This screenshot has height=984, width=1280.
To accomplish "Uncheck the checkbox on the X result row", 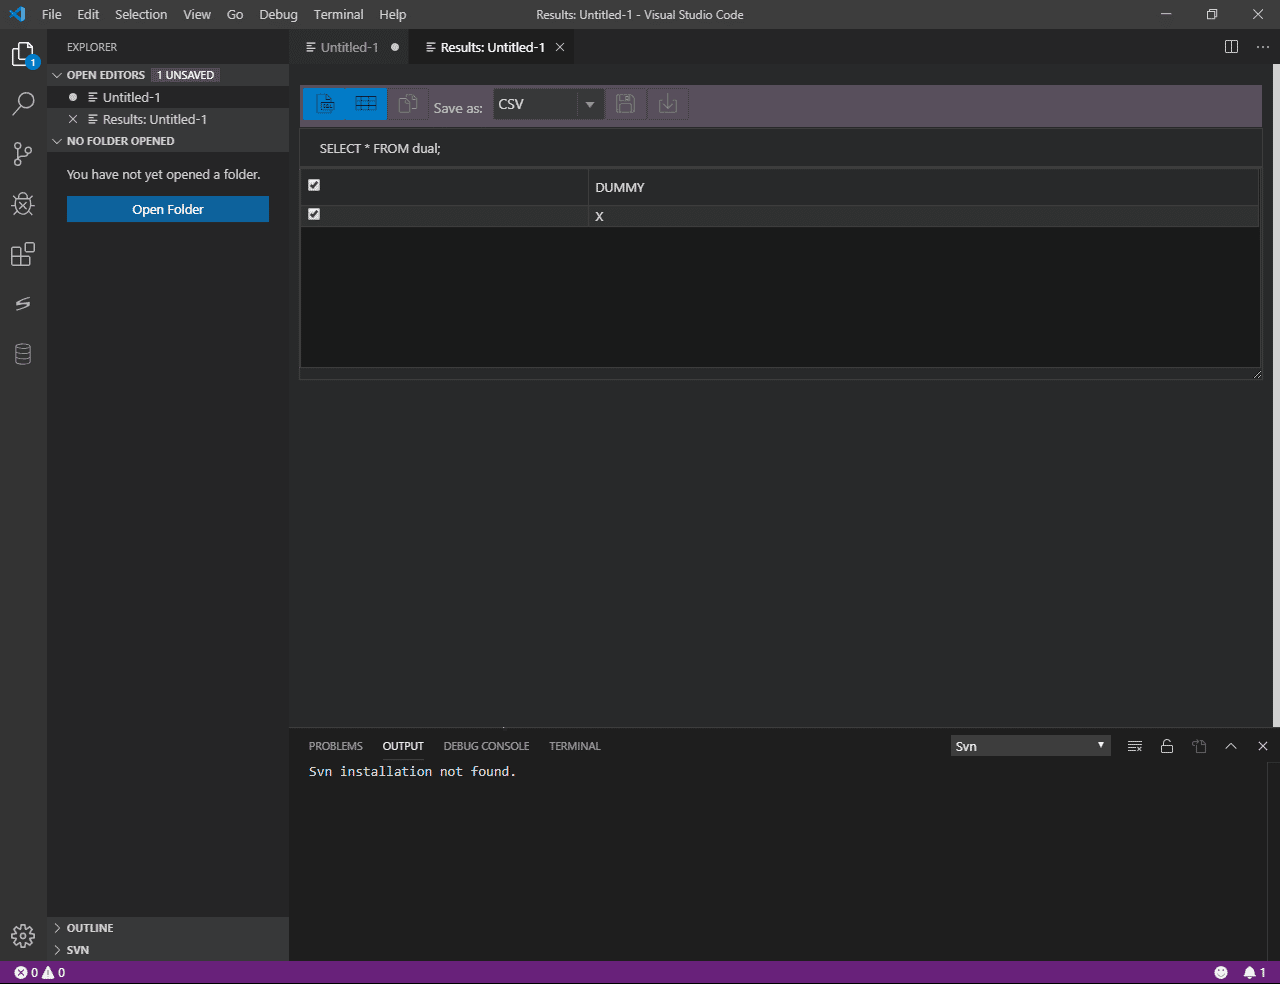I will point(313,213).
